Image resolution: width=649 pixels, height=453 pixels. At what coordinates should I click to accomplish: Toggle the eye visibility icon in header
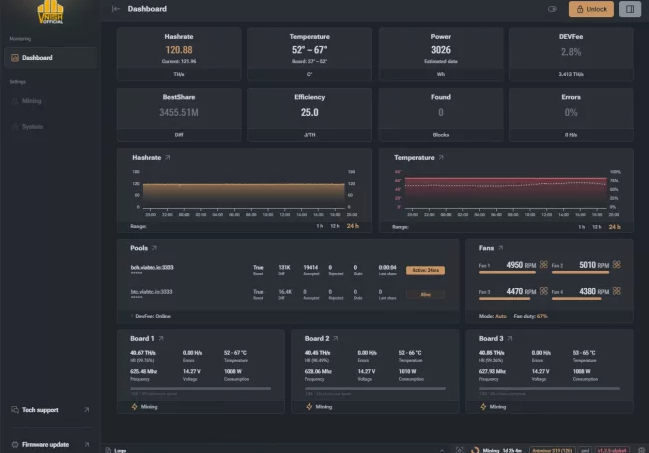coord(552,9)
